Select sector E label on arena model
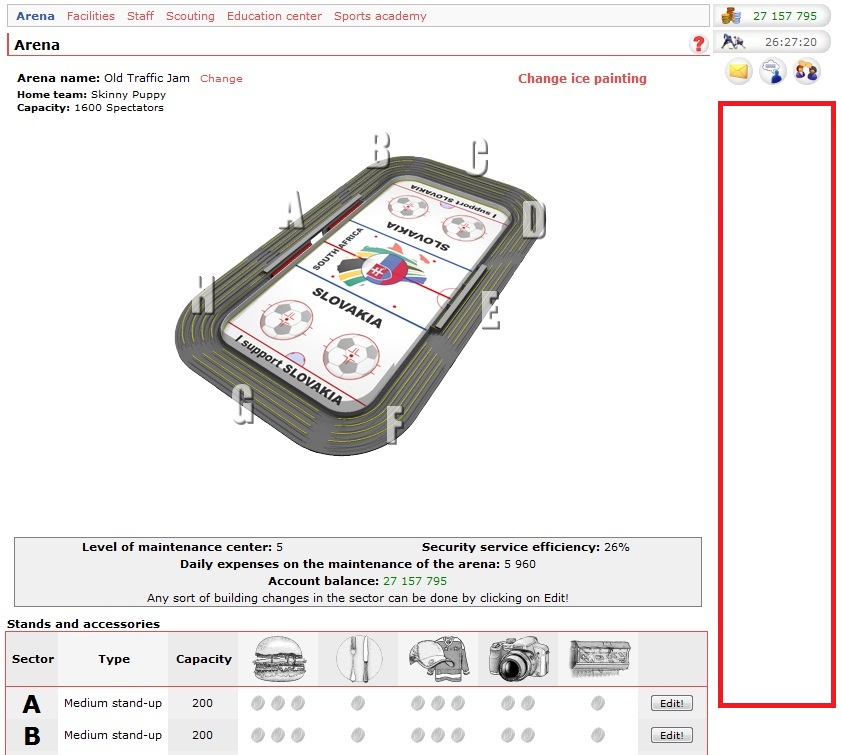The width and height of the screenshot is (841, 755). 491,310
